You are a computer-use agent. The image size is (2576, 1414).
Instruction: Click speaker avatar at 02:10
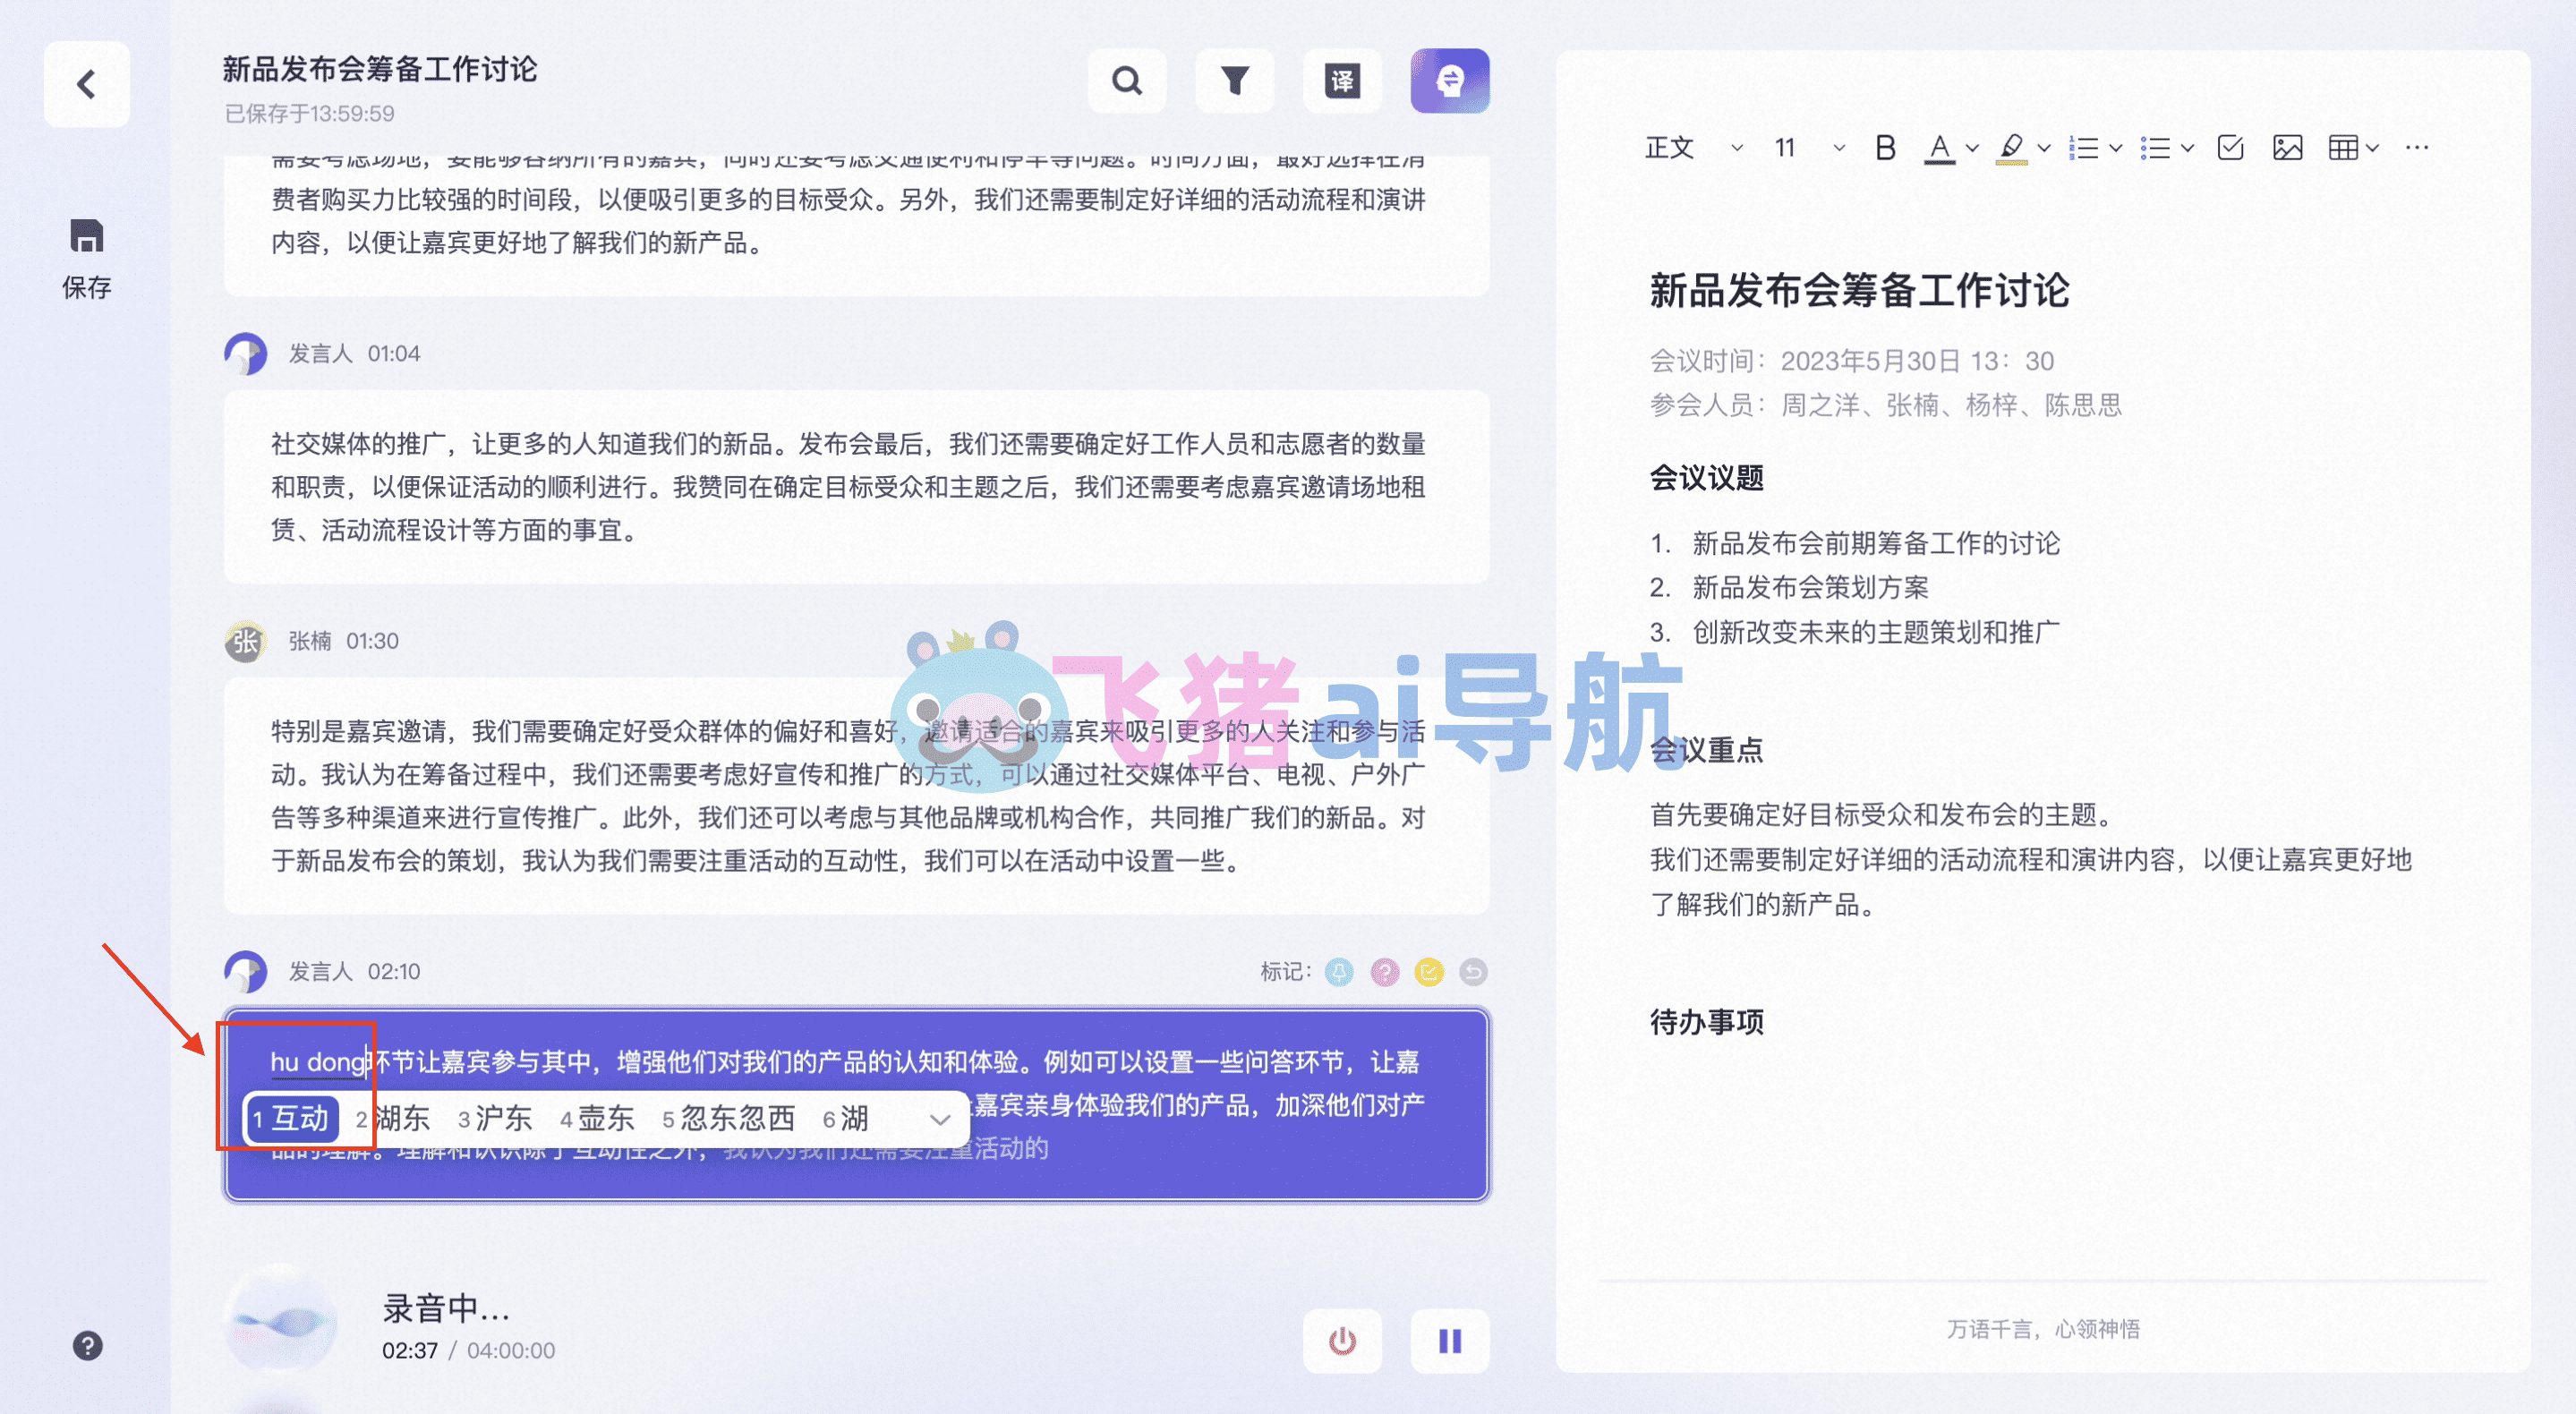click(x=246, y=971)
